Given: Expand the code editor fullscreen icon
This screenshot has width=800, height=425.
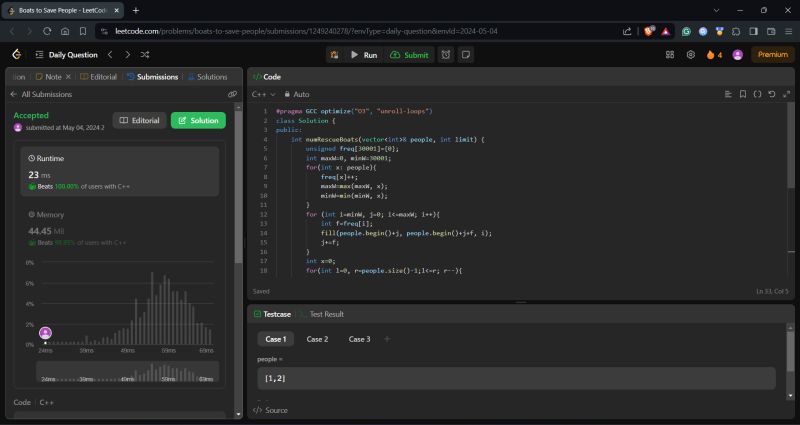Looking at the screenshot, I should point(786,94).
